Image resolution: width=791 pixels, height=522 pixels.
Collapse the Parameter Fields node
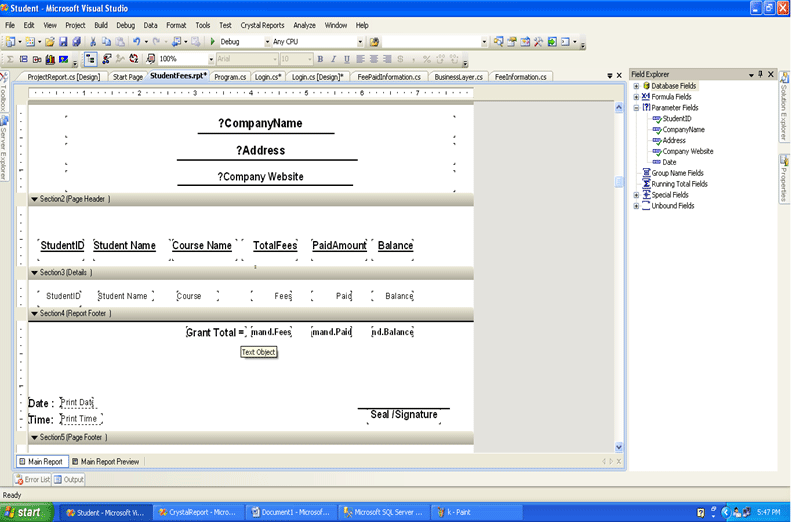(x=636, y=108)
